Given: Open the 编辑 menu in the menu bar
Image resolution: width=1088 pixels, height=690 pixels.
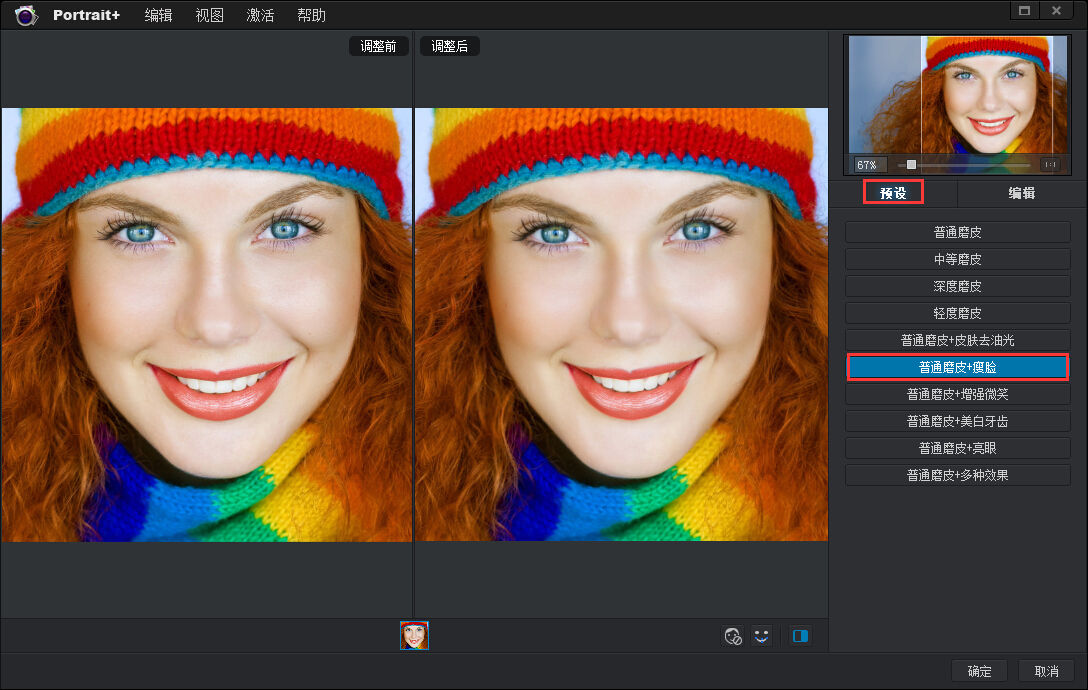Looking at the screenshot, I should (158, 15).
